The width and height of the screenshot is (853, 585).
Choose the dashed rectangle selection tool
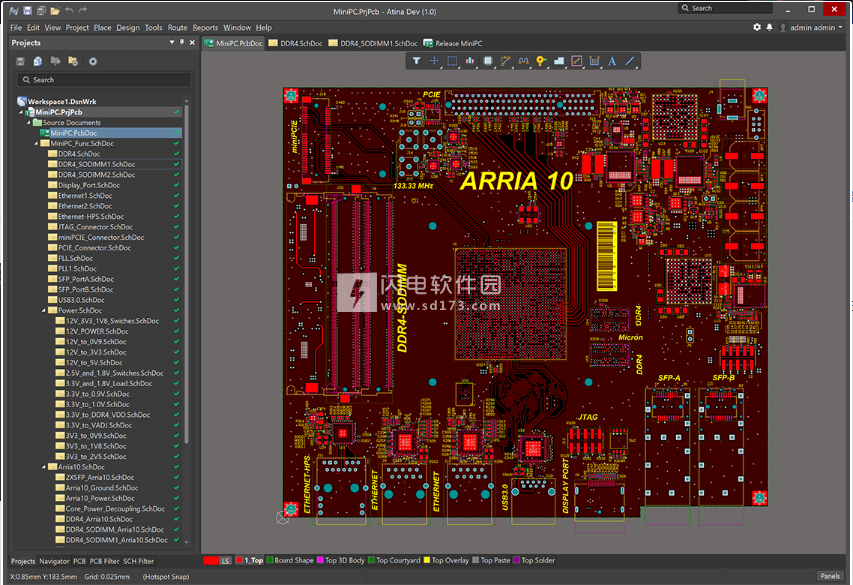[x=452, y=61]
